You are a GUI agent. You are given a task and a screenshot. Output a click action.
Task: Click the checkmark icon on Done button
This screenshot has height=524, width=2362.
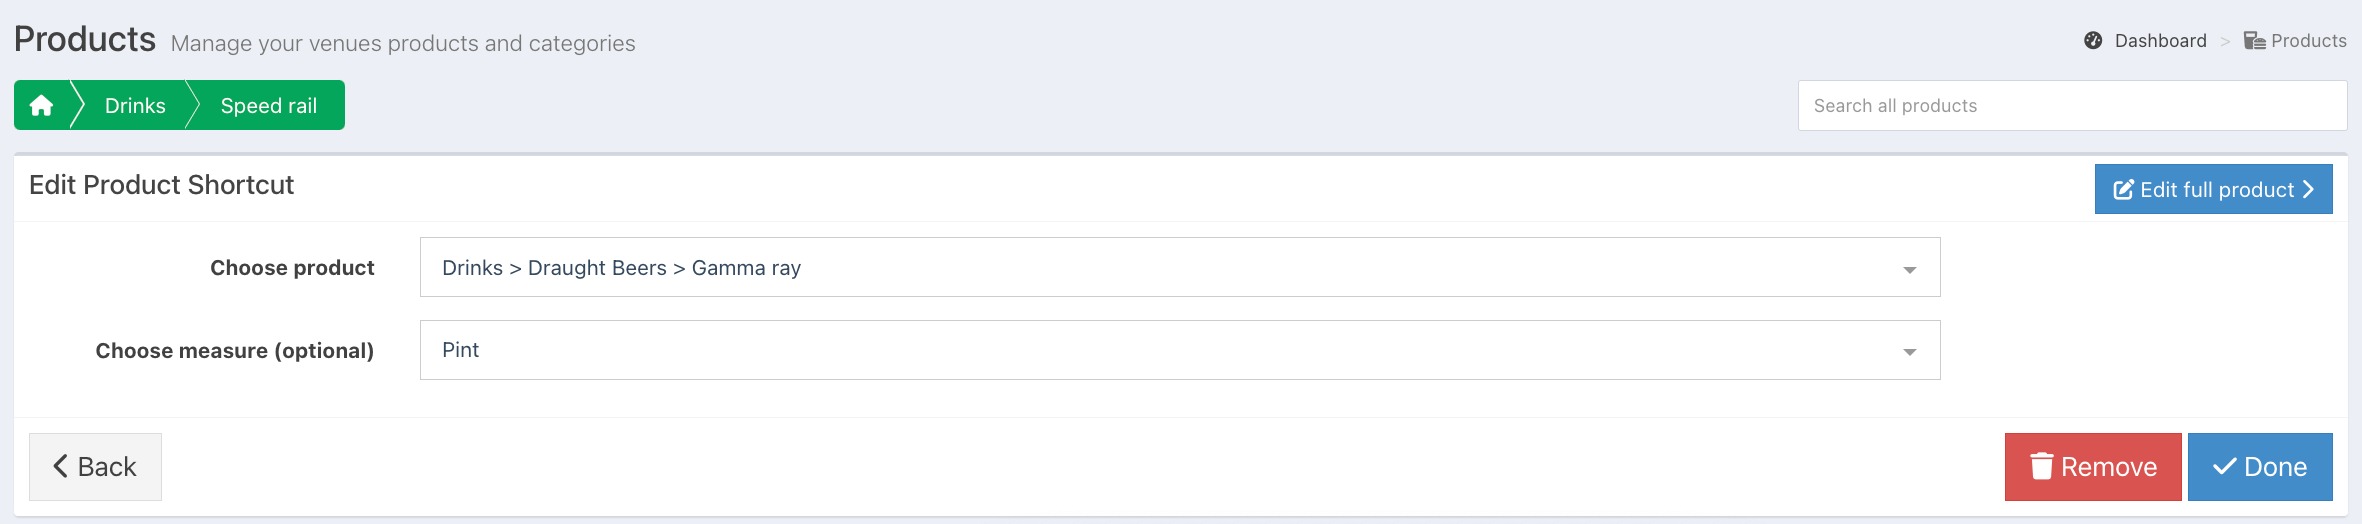(2225, 467)
